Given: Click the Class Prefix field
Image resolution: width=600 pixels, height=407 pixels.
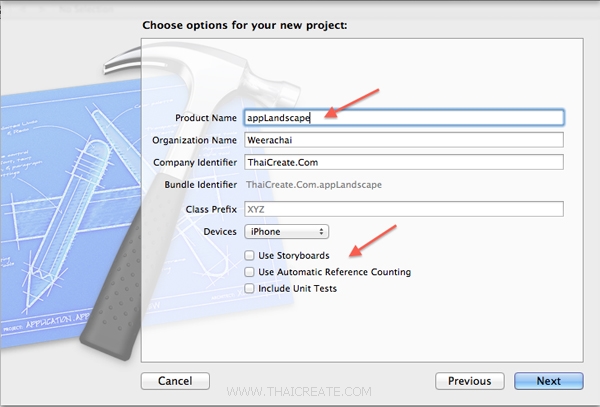Looking at the screenshot, I should click(x=404, y=209).
